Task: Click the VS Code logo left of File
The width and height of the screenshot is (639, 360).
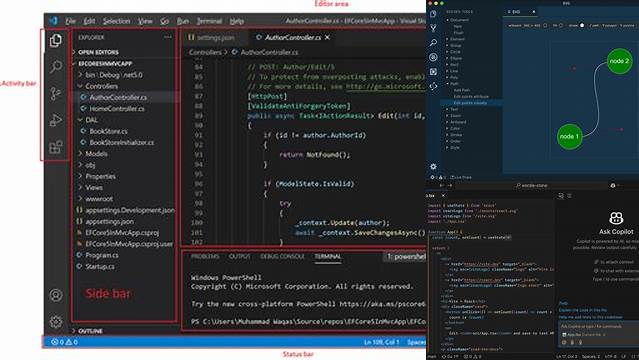Action: coord(53,21)
